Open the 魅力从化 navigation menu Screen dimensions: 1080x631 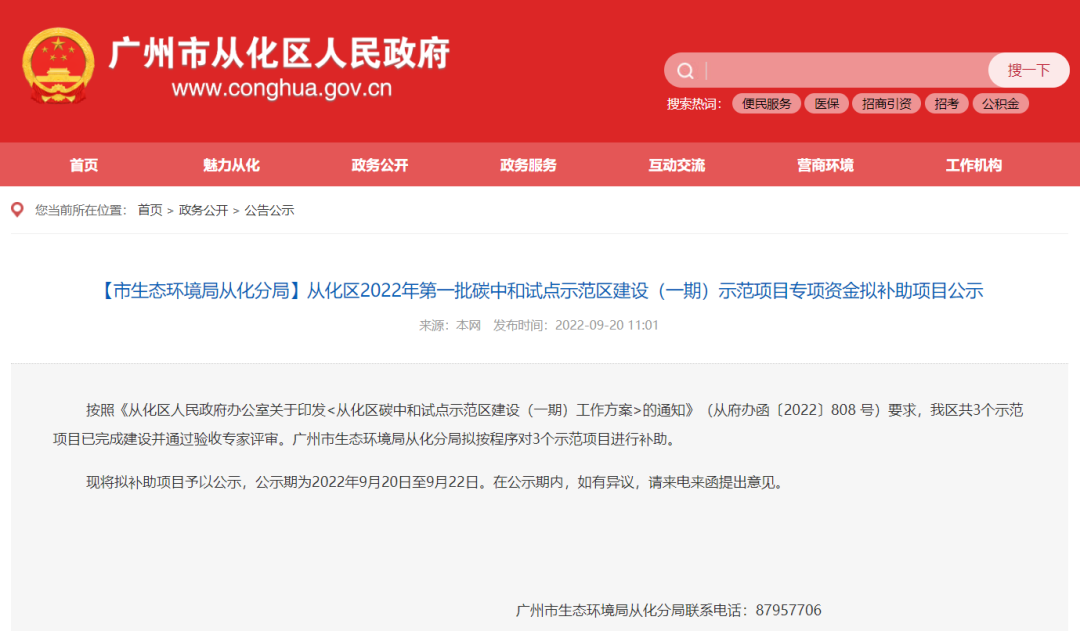(231, 165)
